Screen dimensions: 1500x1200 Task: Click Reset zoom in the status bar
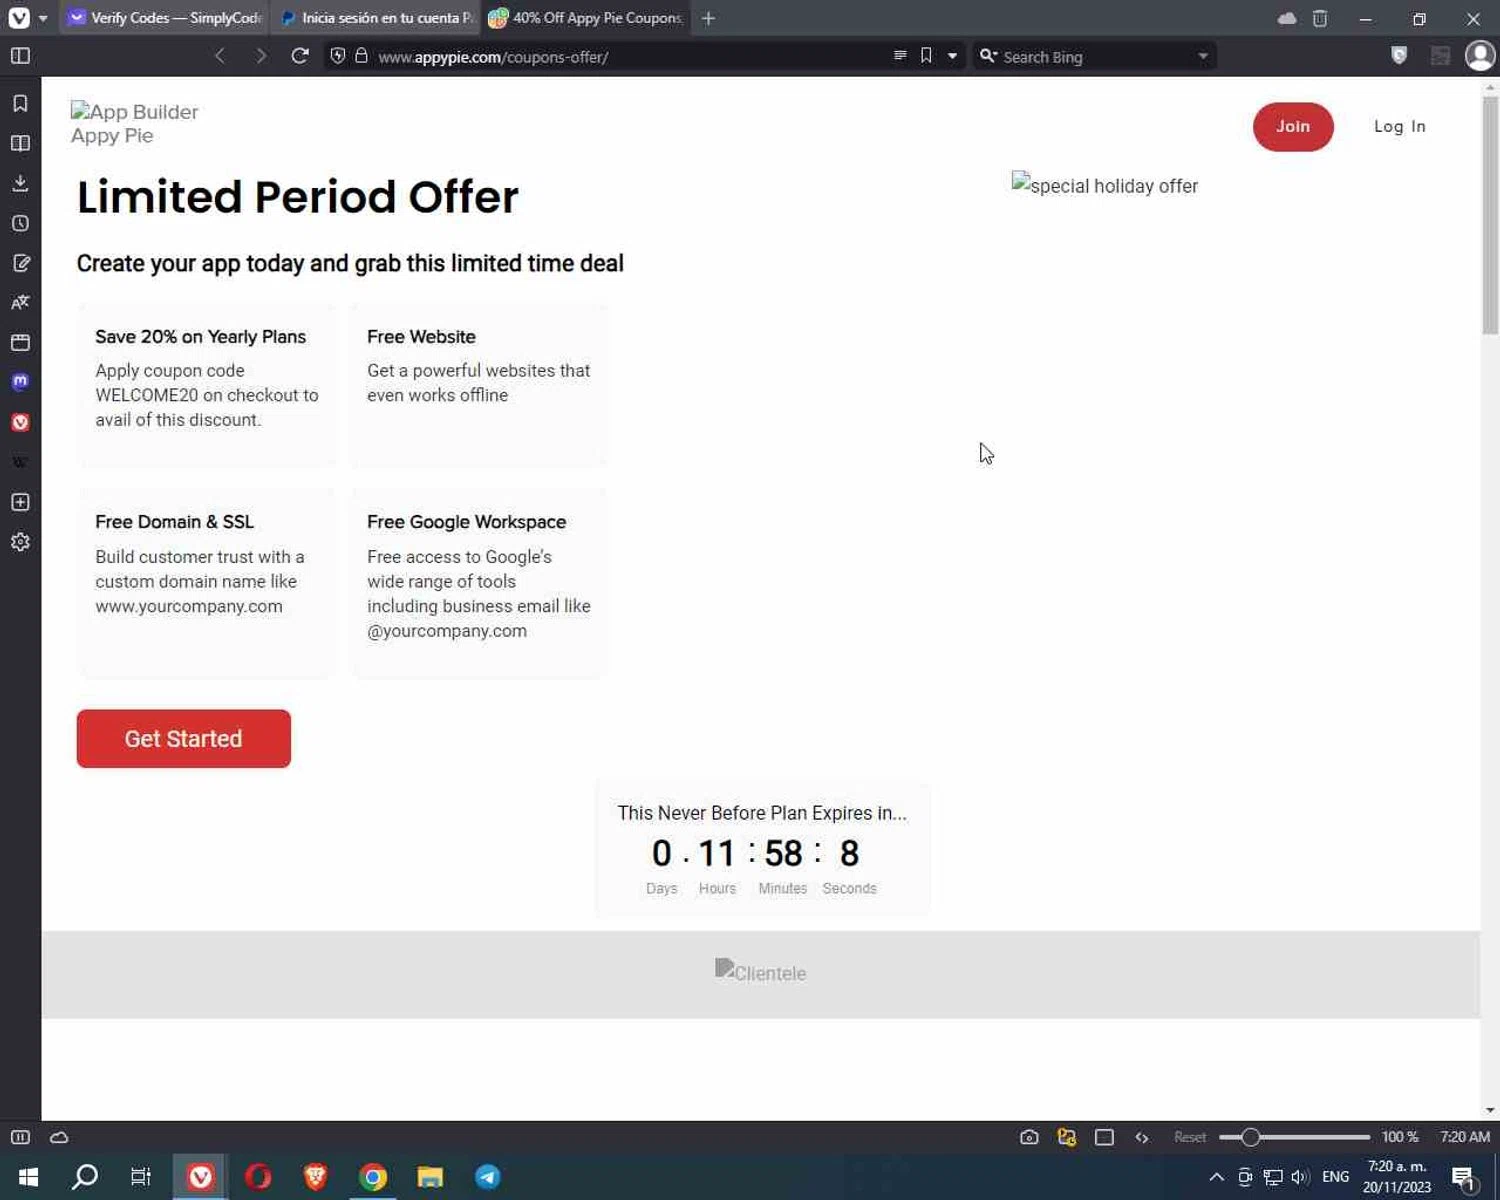click(1190, 1137)
